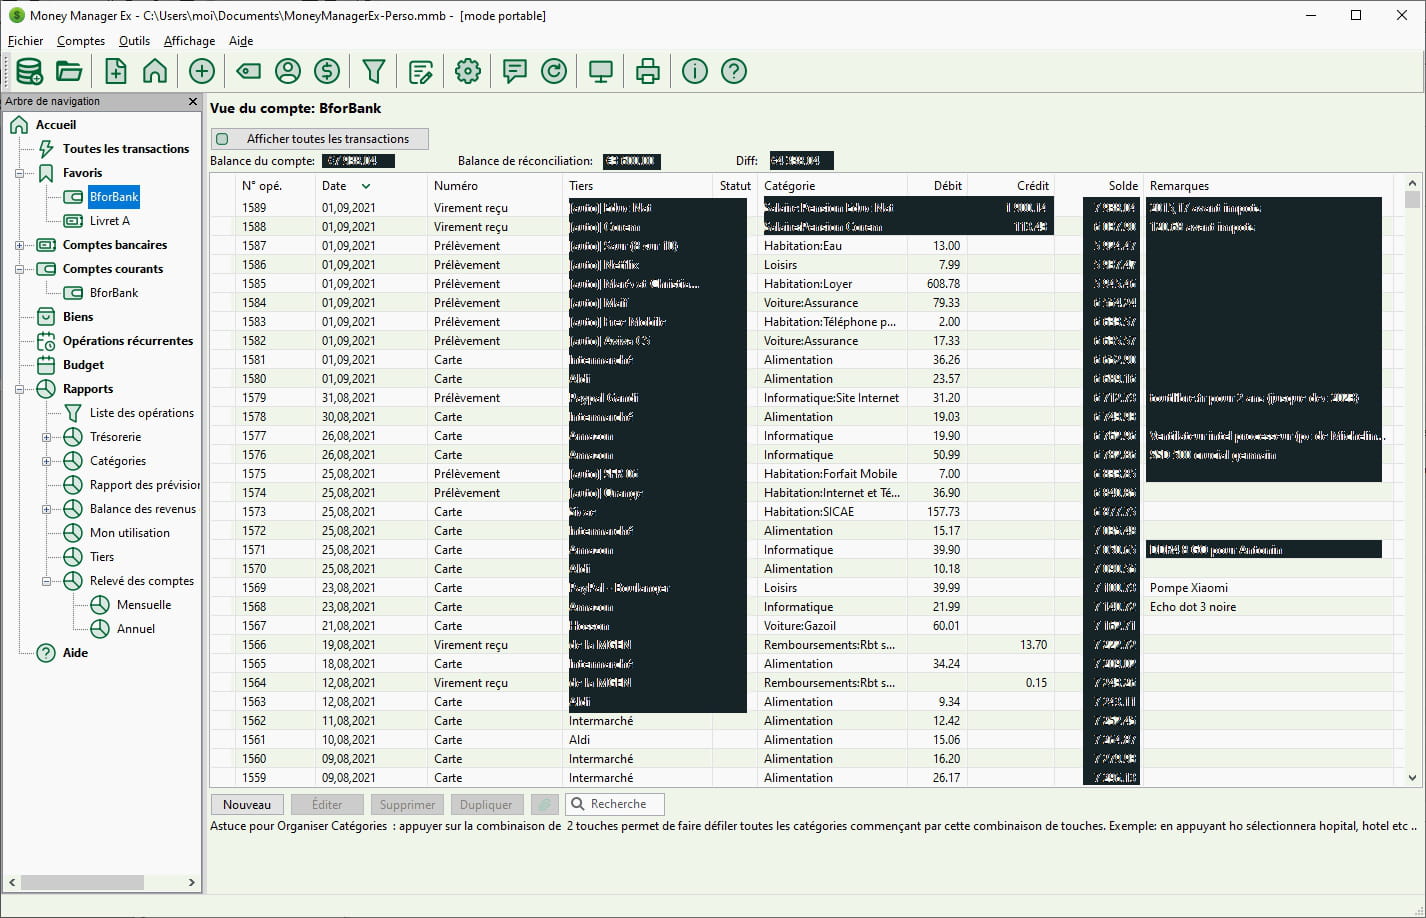Screen dimensions: 1426x918
Task: Click in the Recherche search field
Action: (623, 804)
